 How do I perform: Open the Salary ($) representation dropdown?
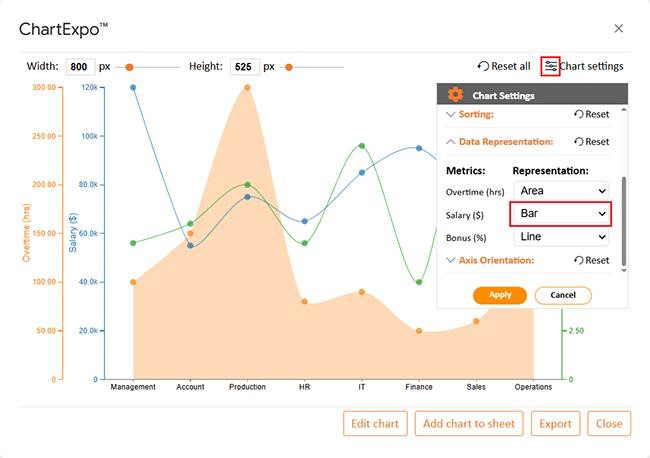point(561,214)
